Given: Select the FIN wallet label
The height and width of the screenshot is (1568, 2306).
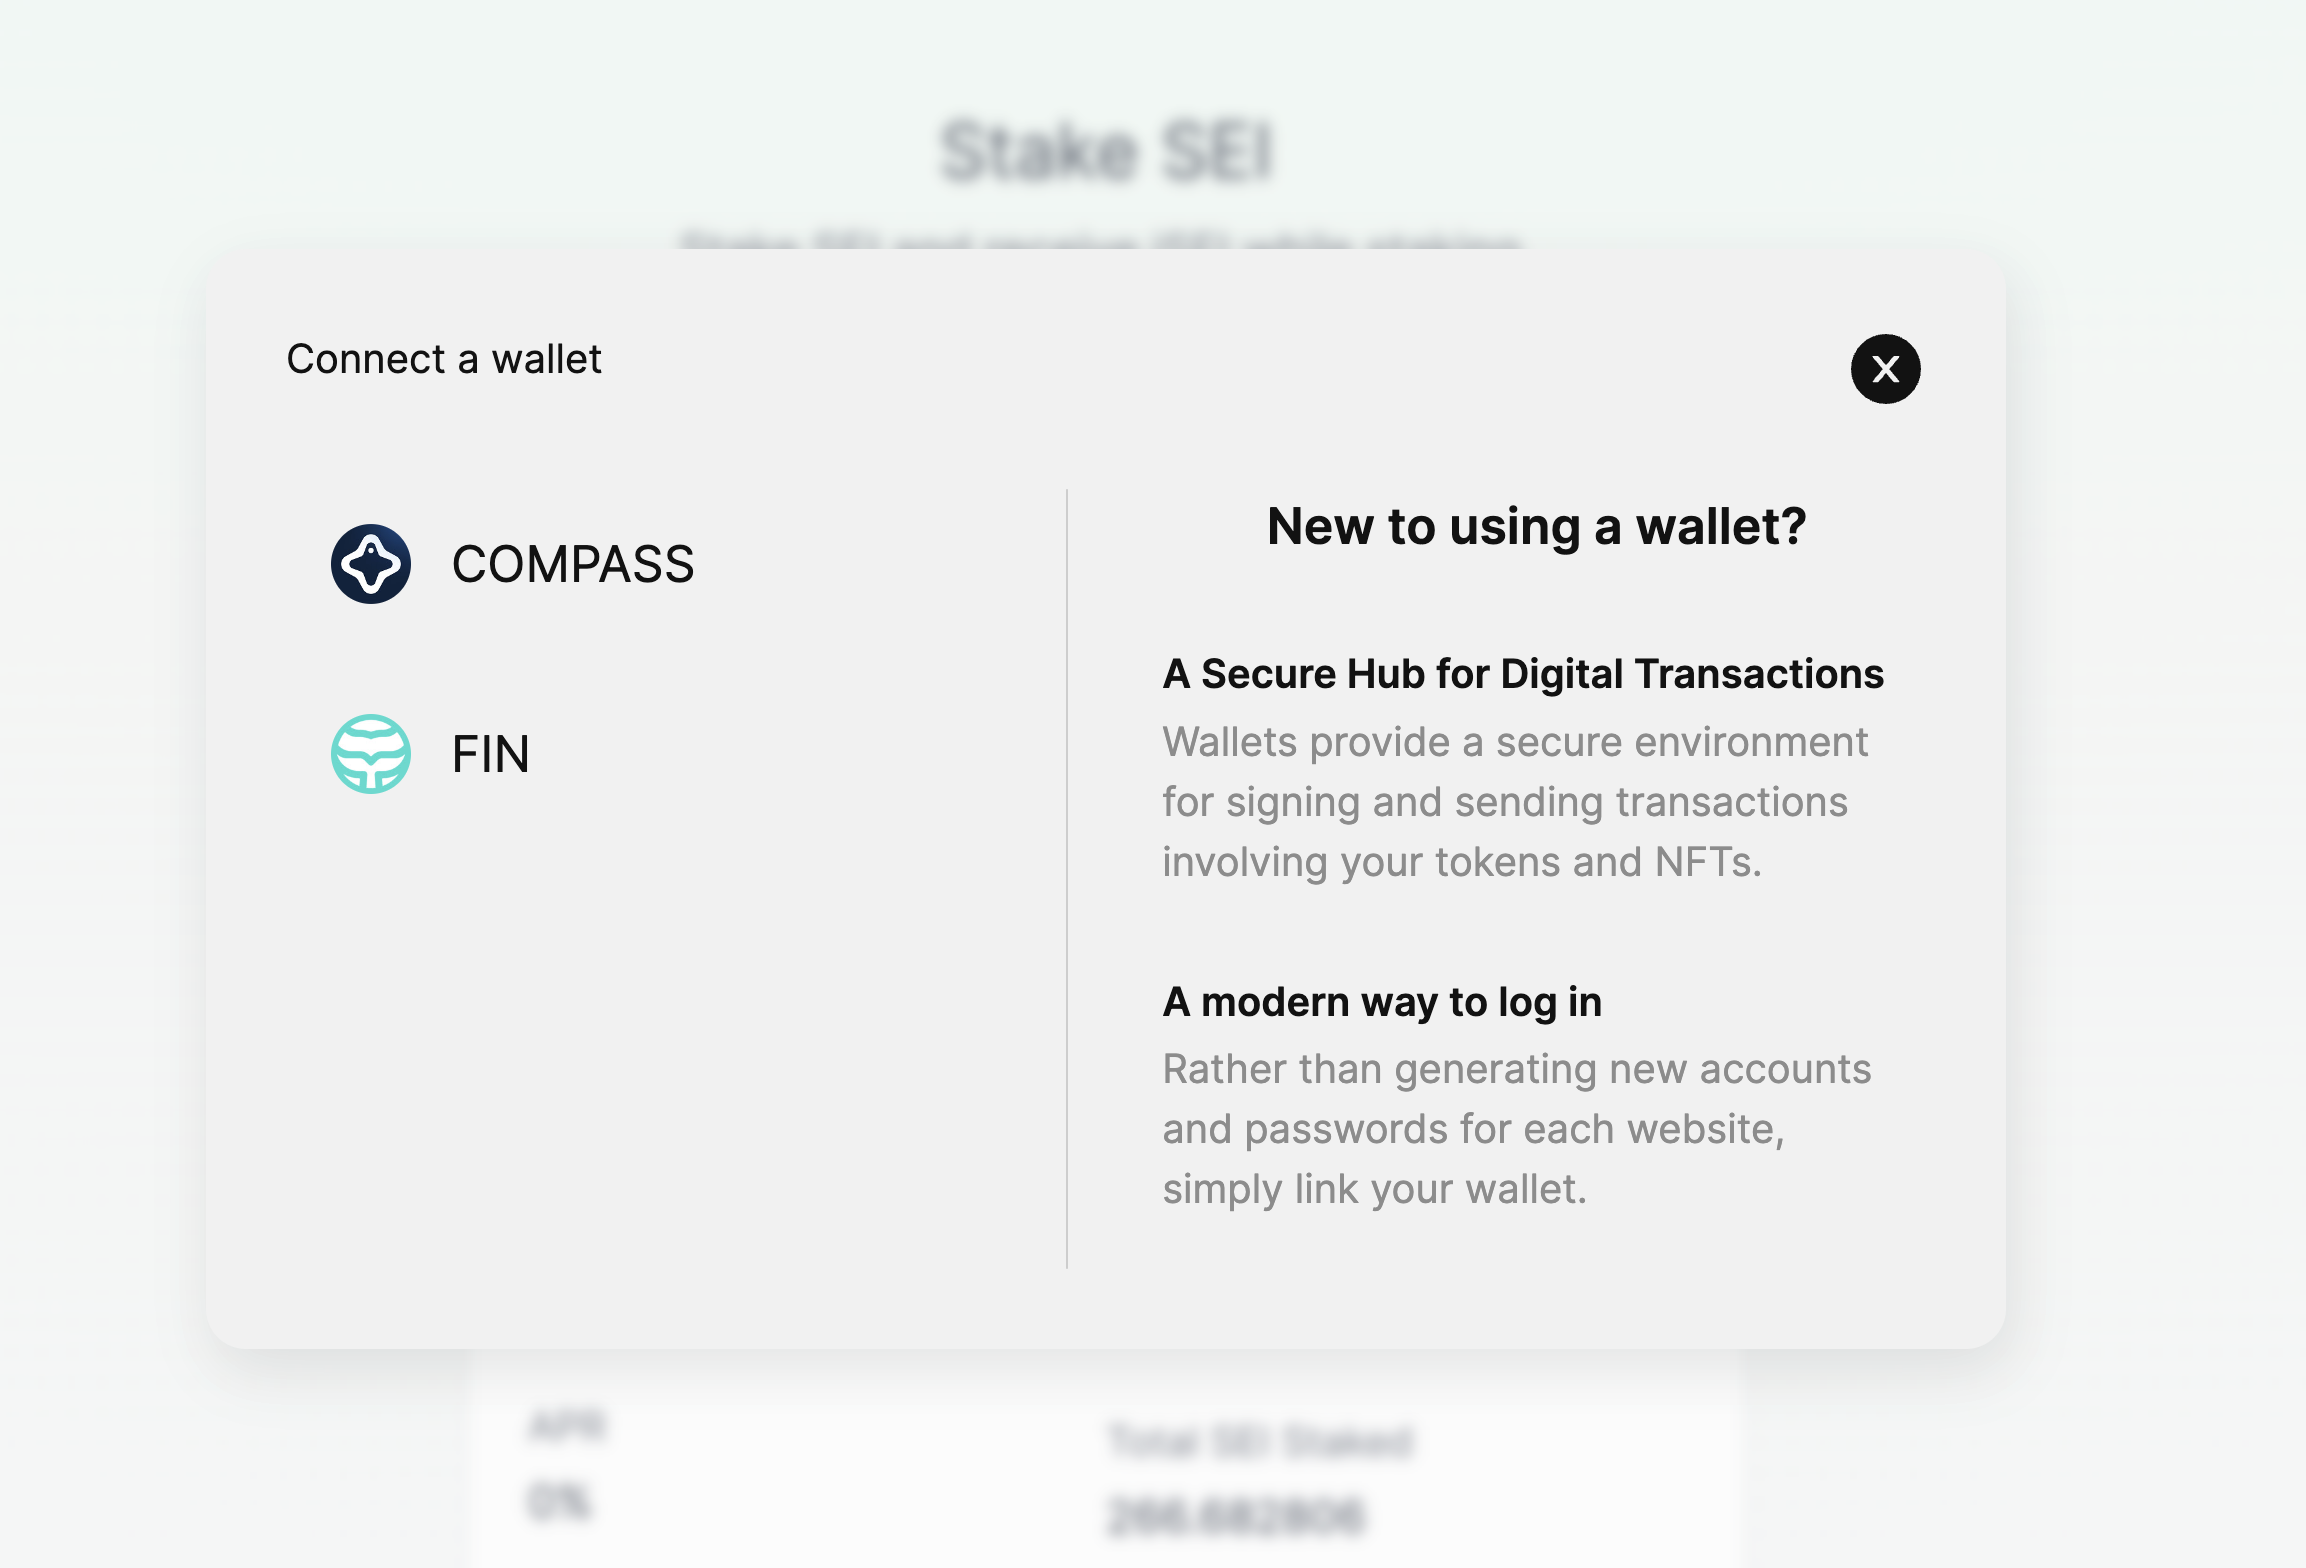Looking at the screenshot, I should coord(490,754).
